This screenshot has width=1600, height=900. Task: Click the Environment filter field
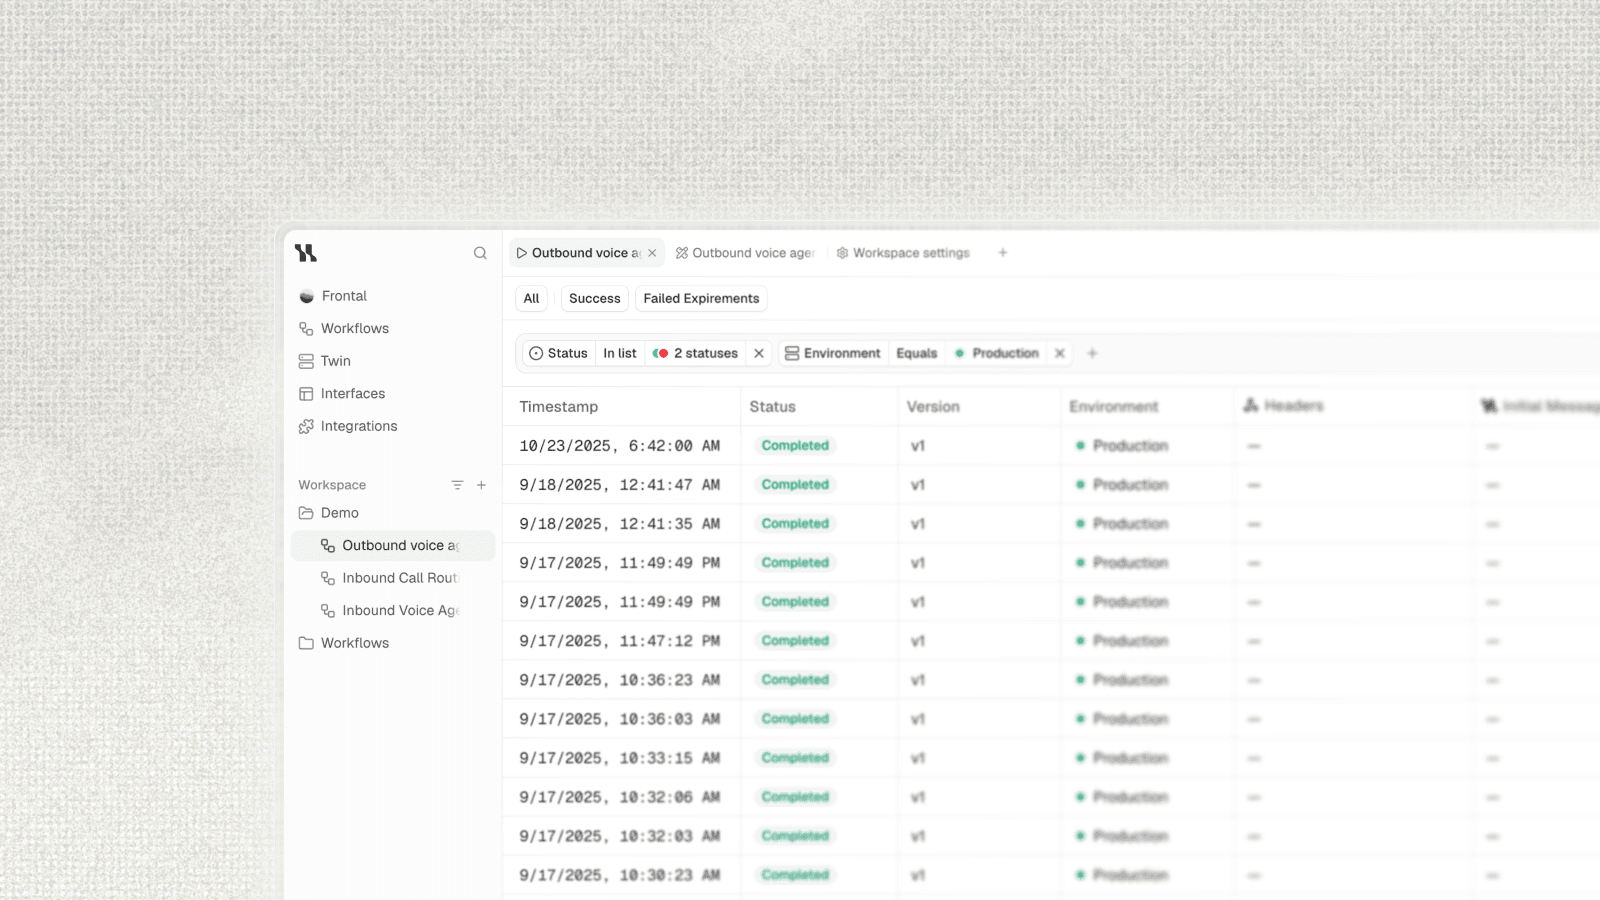(x=833, y=353)
